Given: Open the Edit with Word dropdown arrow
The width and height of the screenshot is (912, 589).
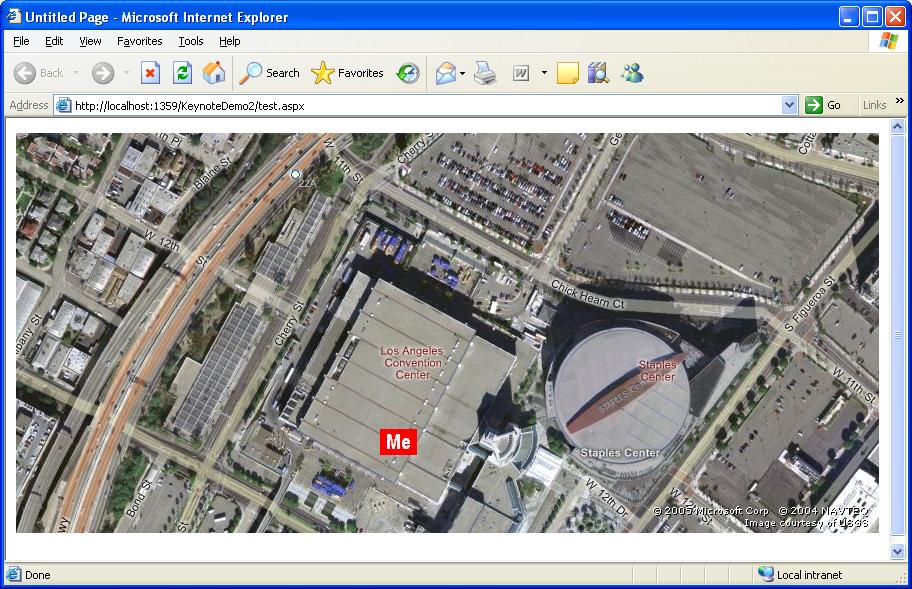Looking at the screenshot, I should 544,73.
